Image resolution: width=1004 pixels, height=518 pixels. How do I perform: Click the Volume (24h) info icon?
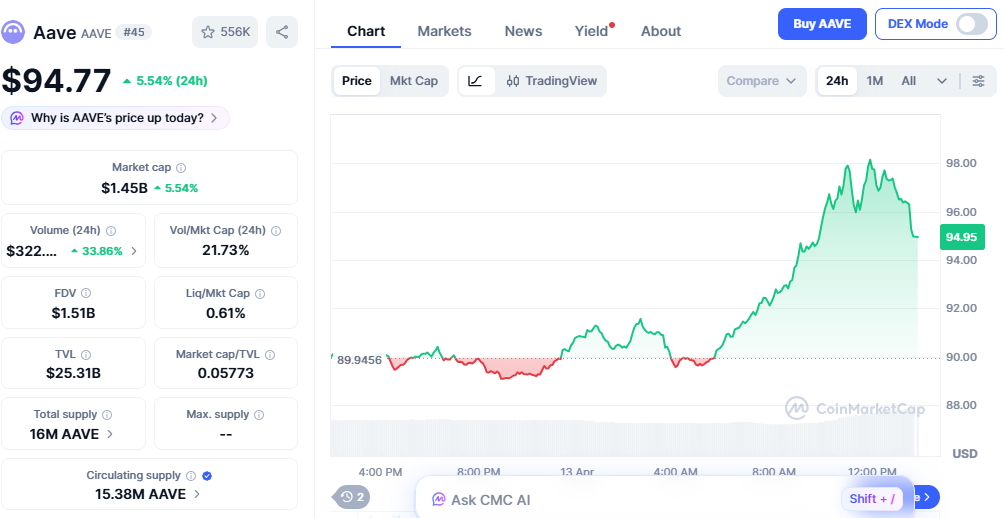coord(111,231)
